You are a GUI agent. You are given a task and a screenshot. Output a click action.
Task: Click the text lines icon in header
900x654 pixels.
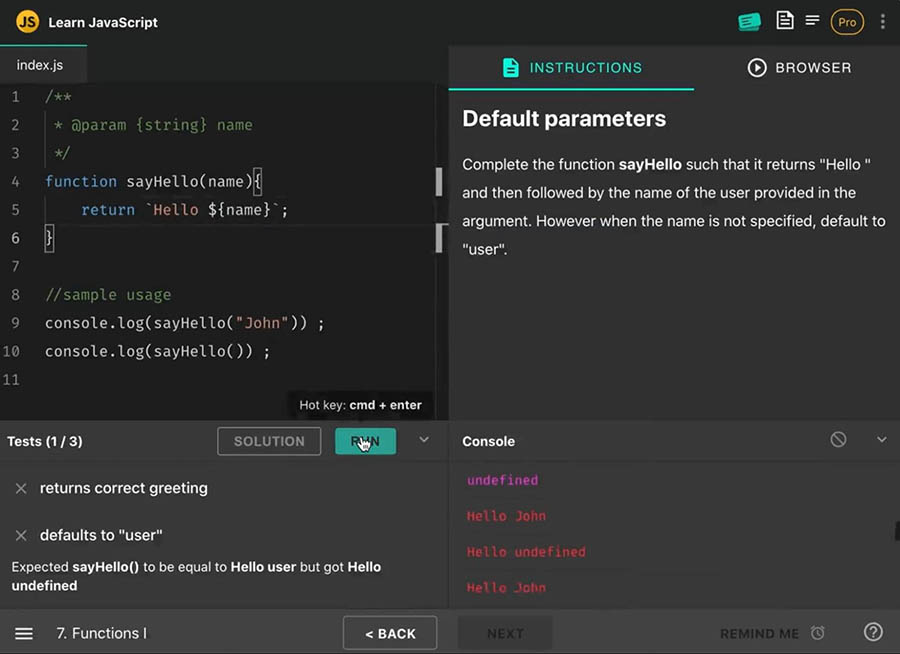tap(813, 21)
